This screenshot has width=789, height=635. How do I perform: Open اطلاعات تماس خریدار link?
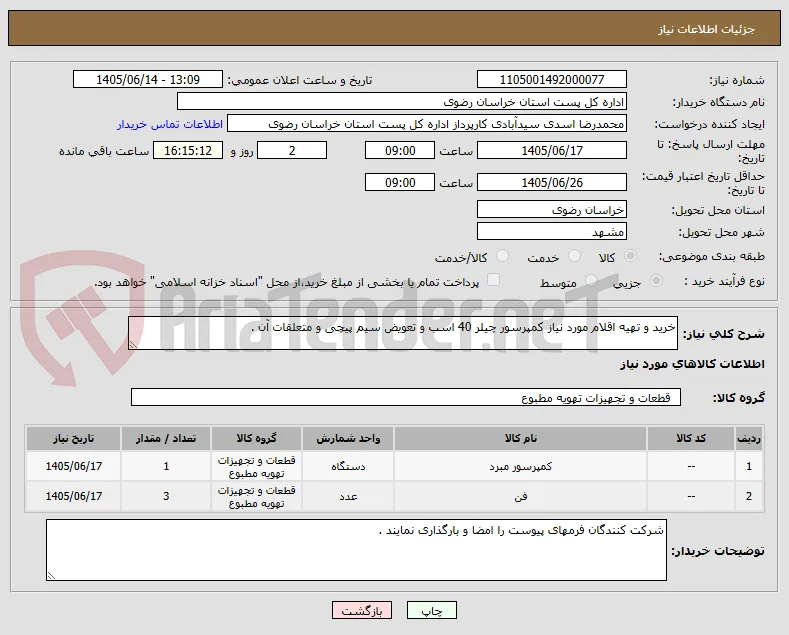pos(170,124)
